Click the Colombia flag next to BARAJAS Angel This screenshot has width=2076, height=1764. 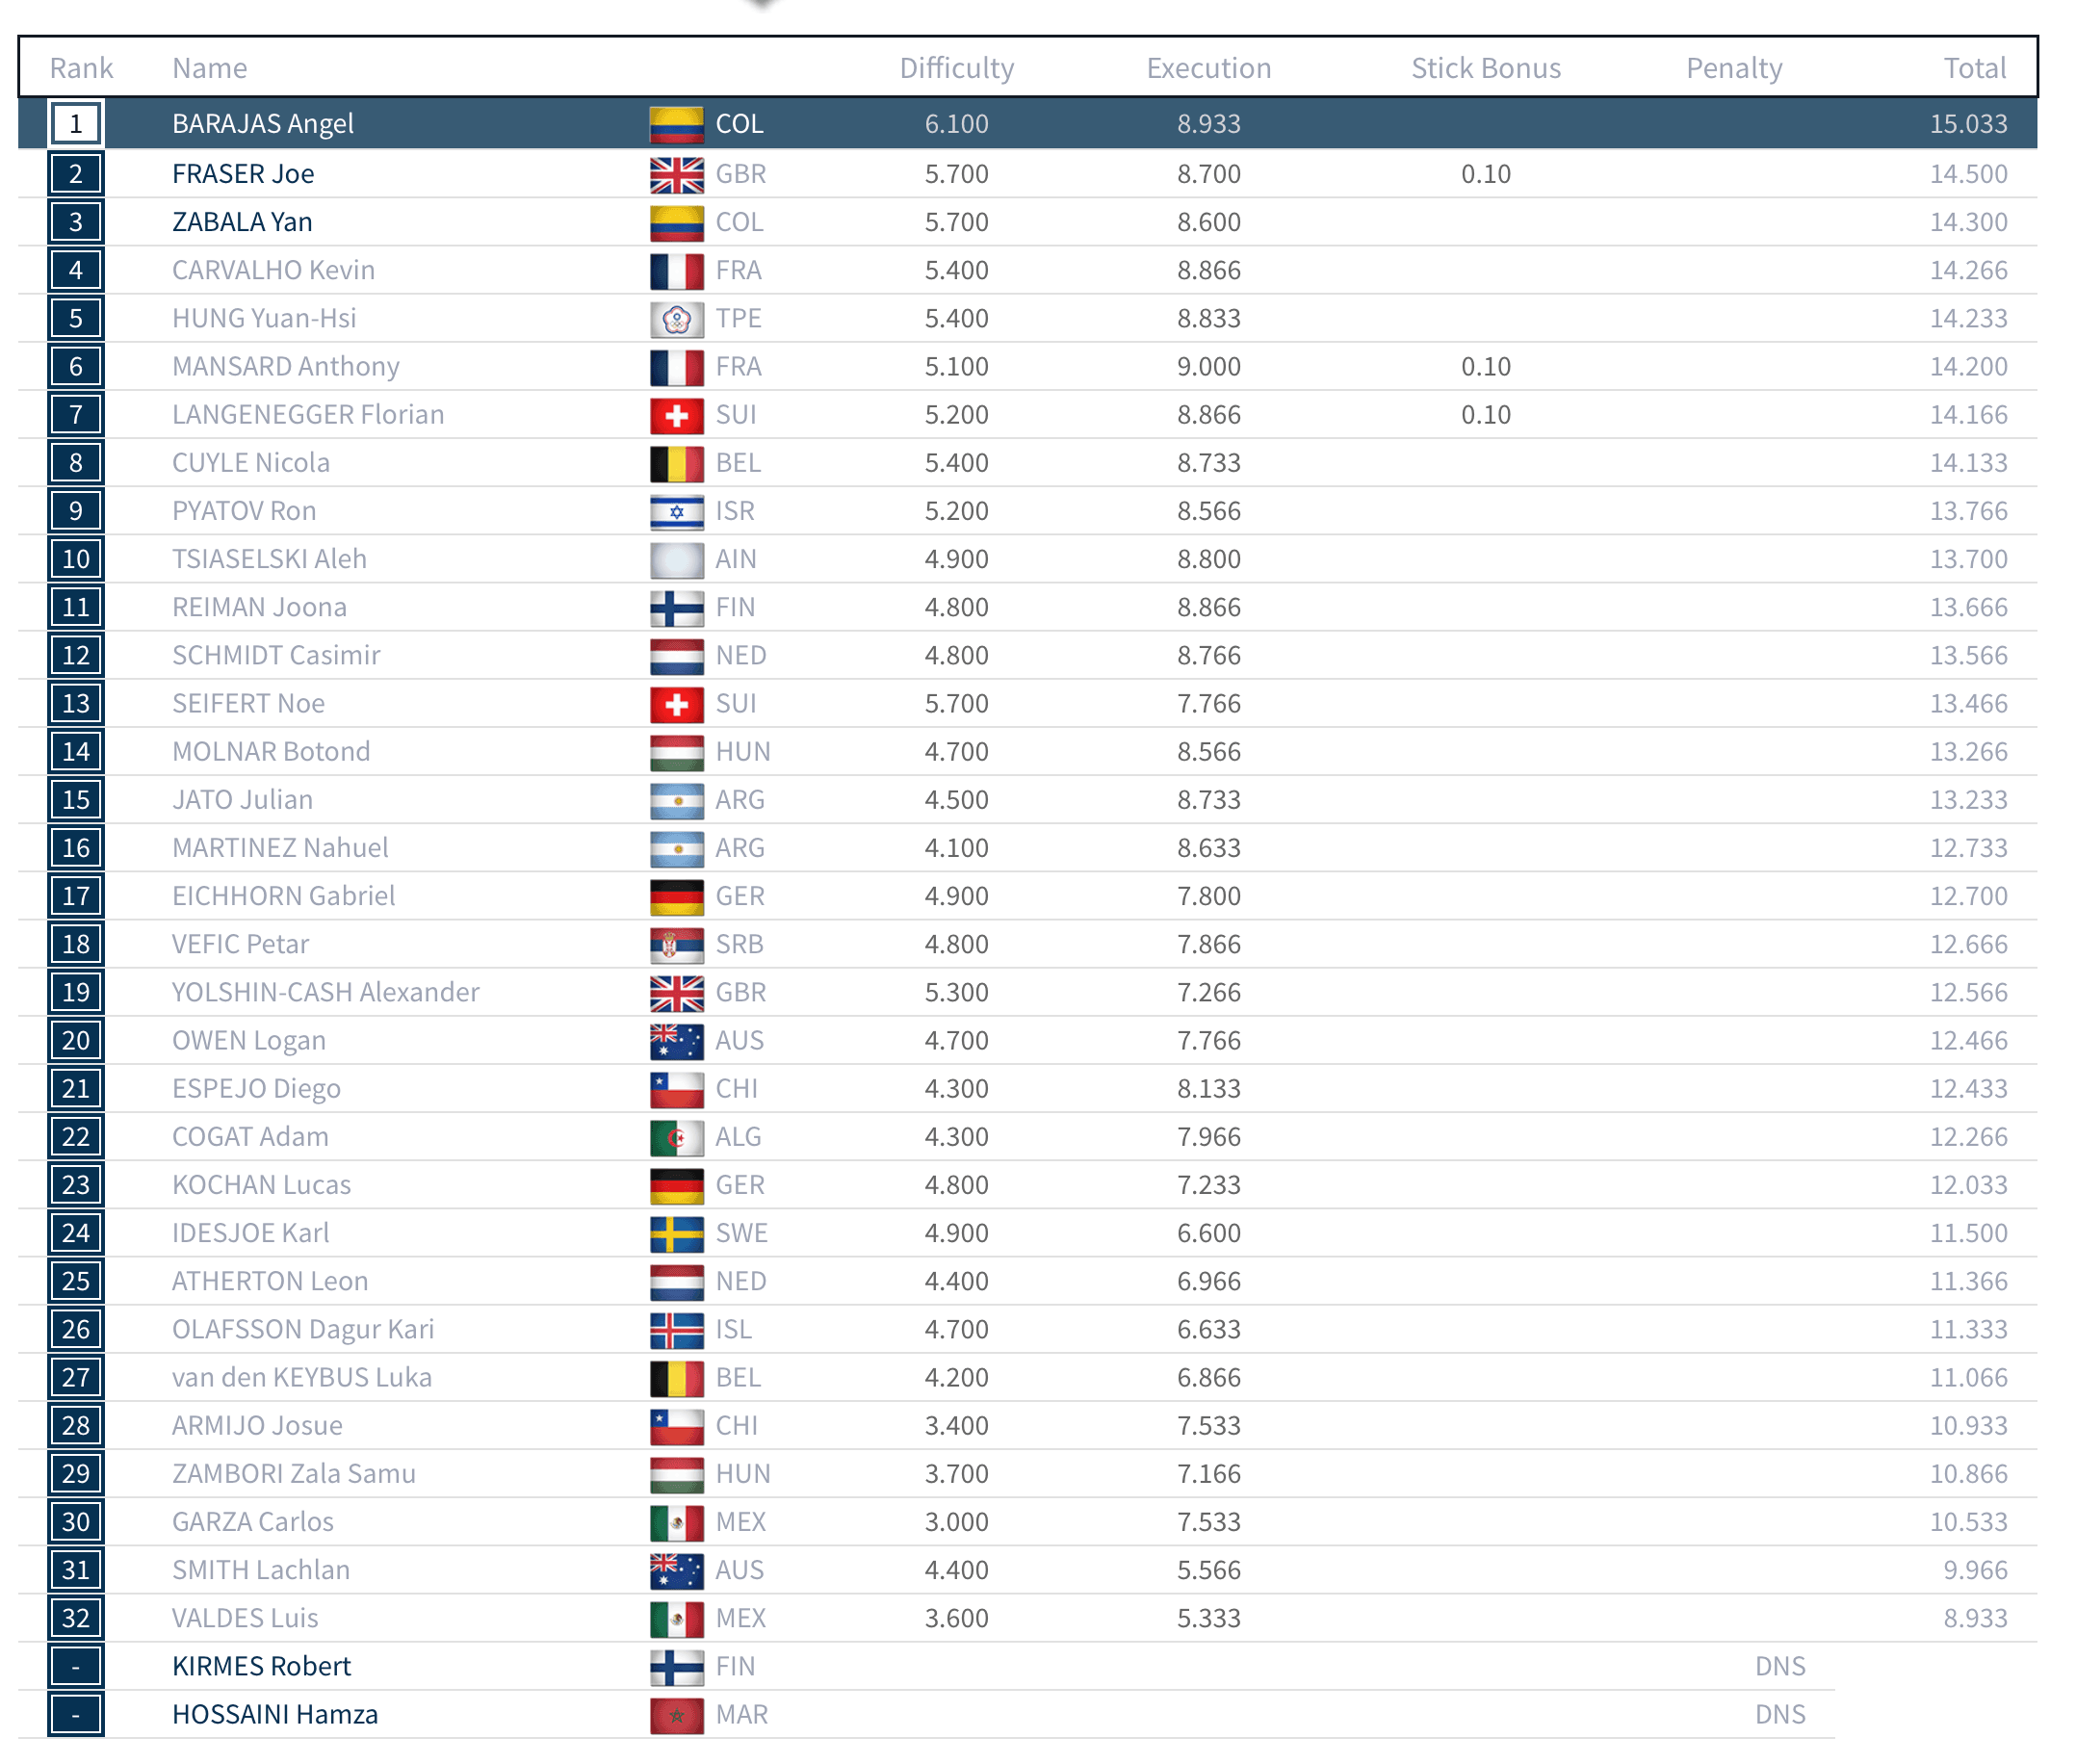(x=676, y=124)
